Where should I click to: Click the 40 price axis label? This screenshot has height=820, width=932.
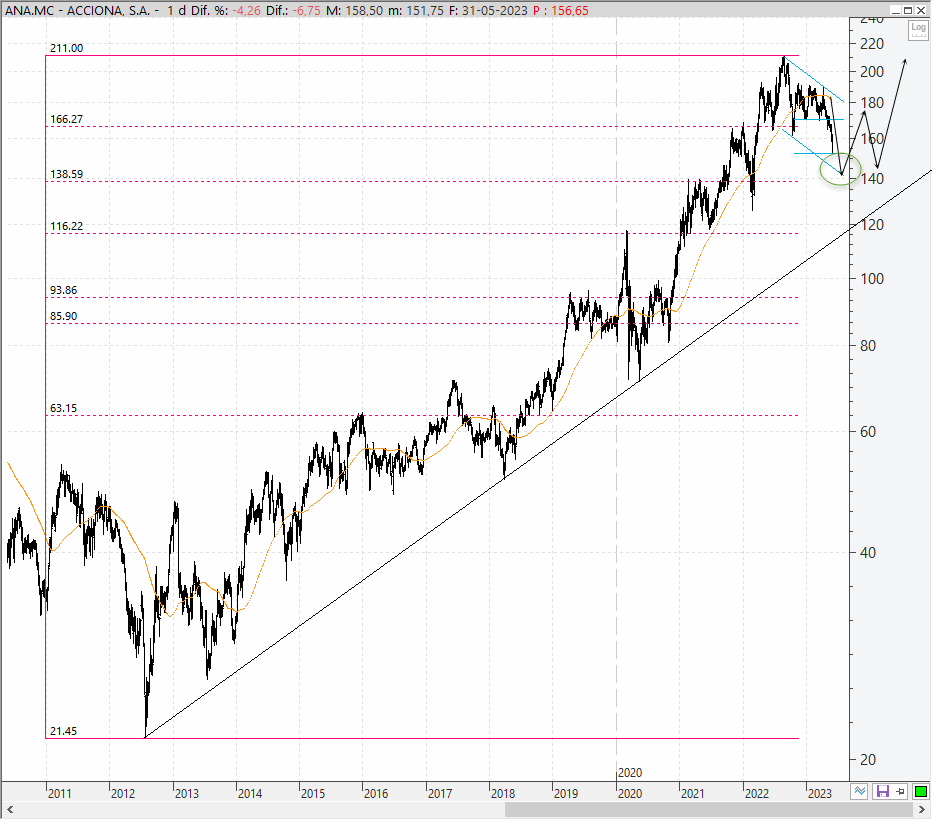[x=868, y=553]
